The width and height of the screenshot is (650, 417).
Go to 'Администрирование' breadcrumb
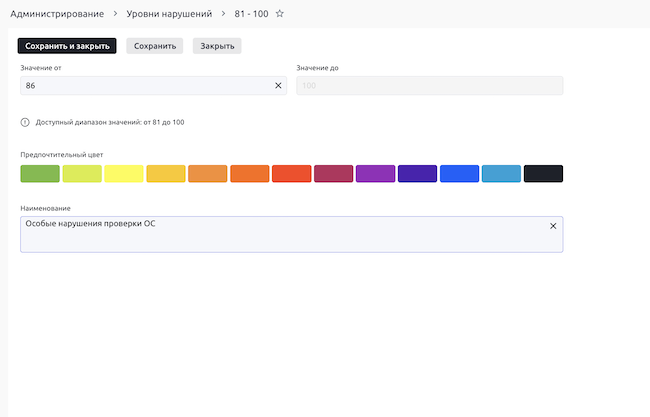tap(57, 14)
